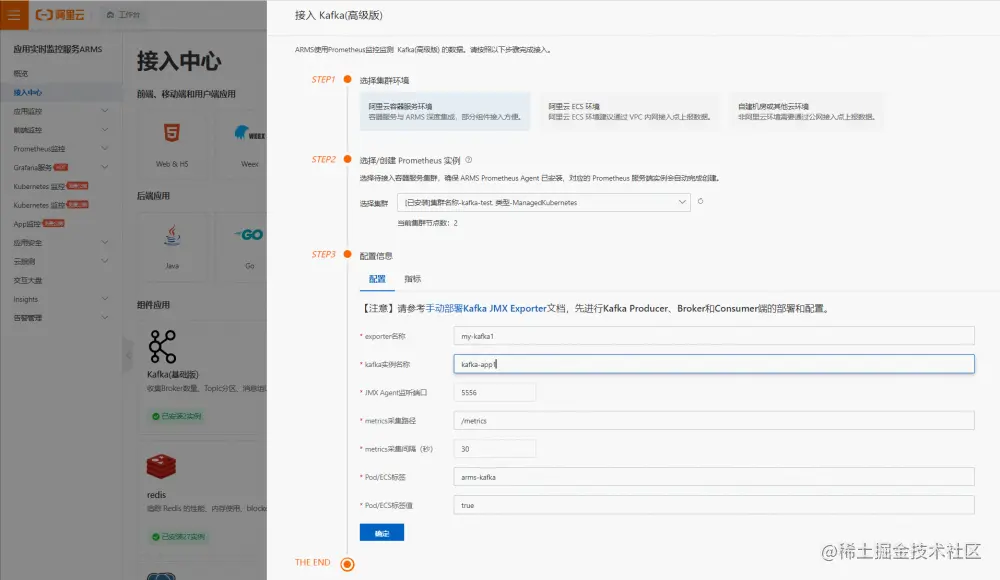Screen dimensions: 1000x580
Task: Open the 选择集群 cluster dropdown
Action: (543, 202)
